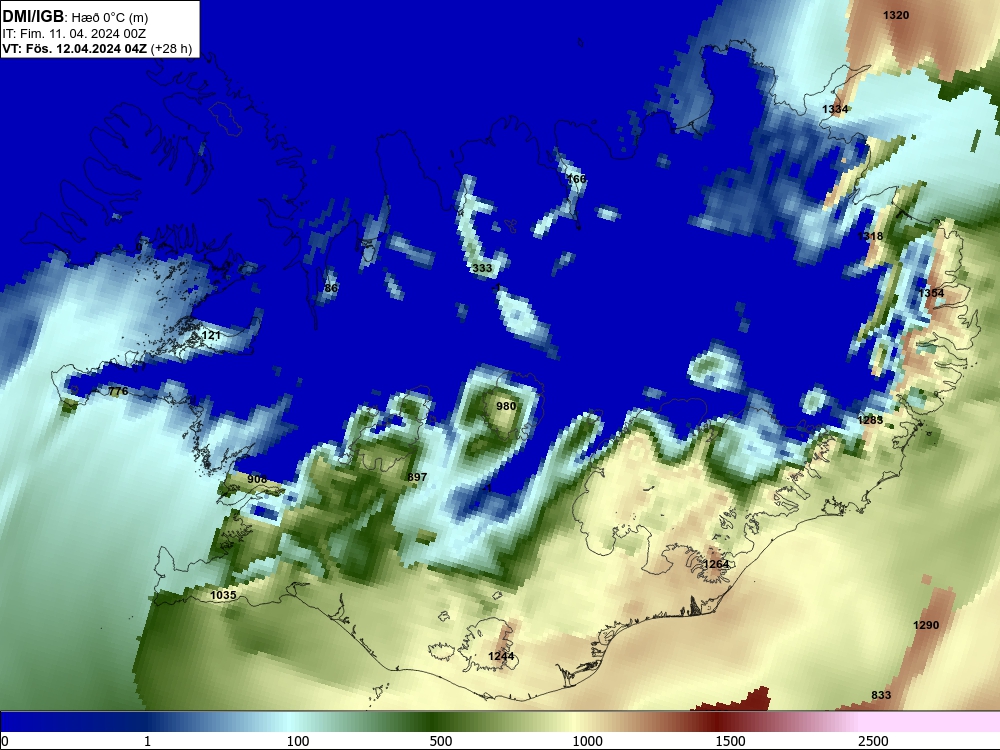
Task: Click the 1318 height label
Action: click(871, 236)
